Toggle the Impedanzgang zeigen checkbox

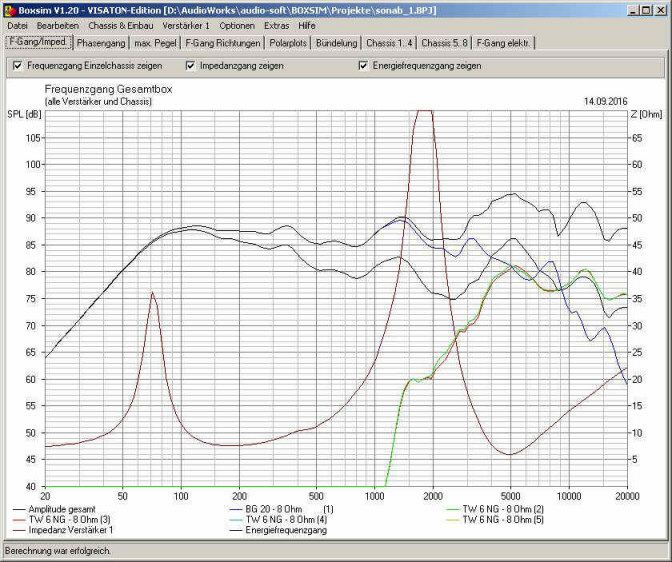pyautogui.click(x=191, y=66)
